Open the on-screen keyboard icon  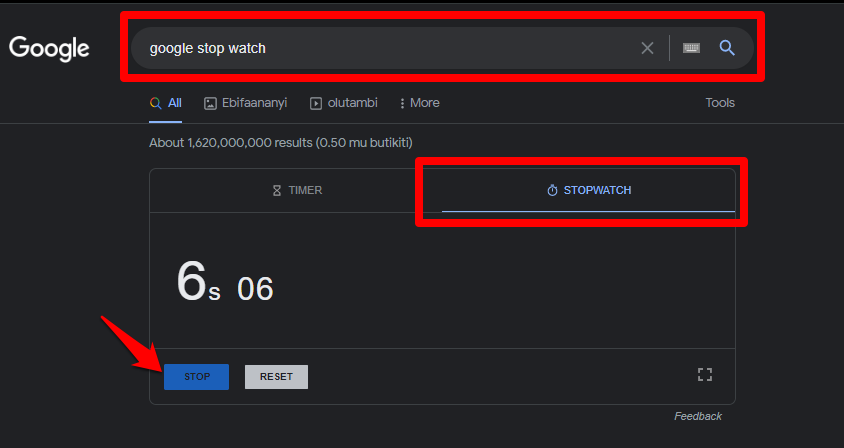[x=691, y=48]
